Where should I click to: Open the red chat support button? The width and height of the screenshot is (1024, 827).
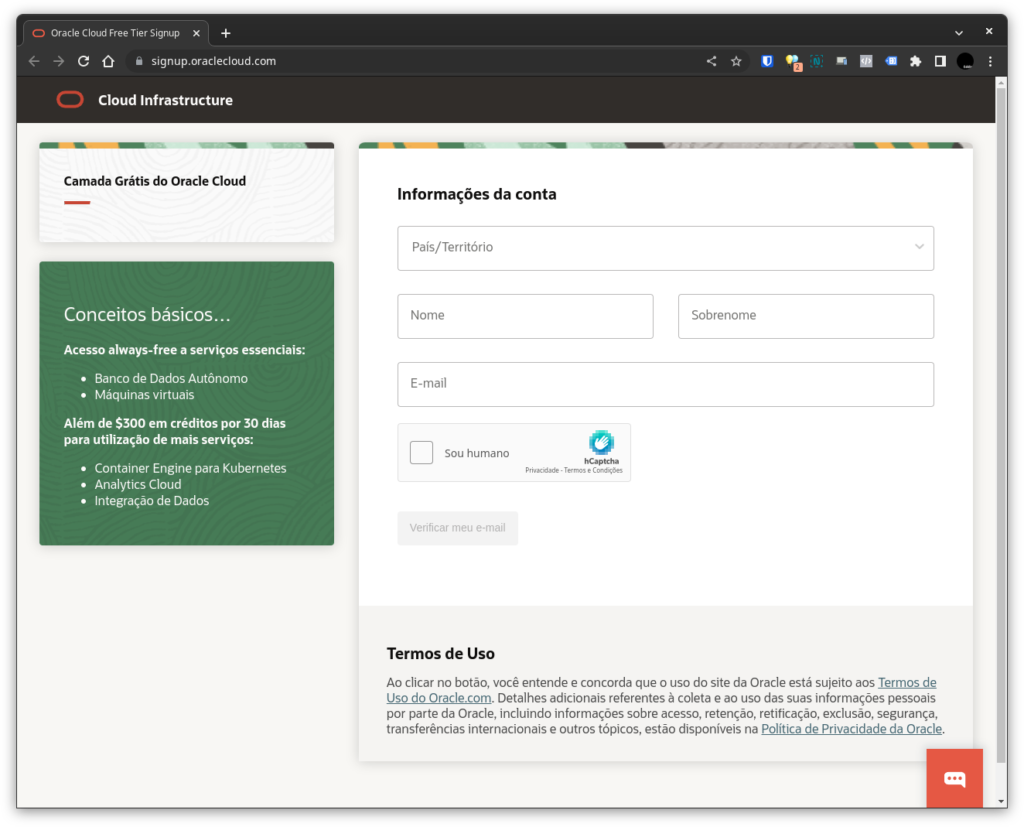954,778
